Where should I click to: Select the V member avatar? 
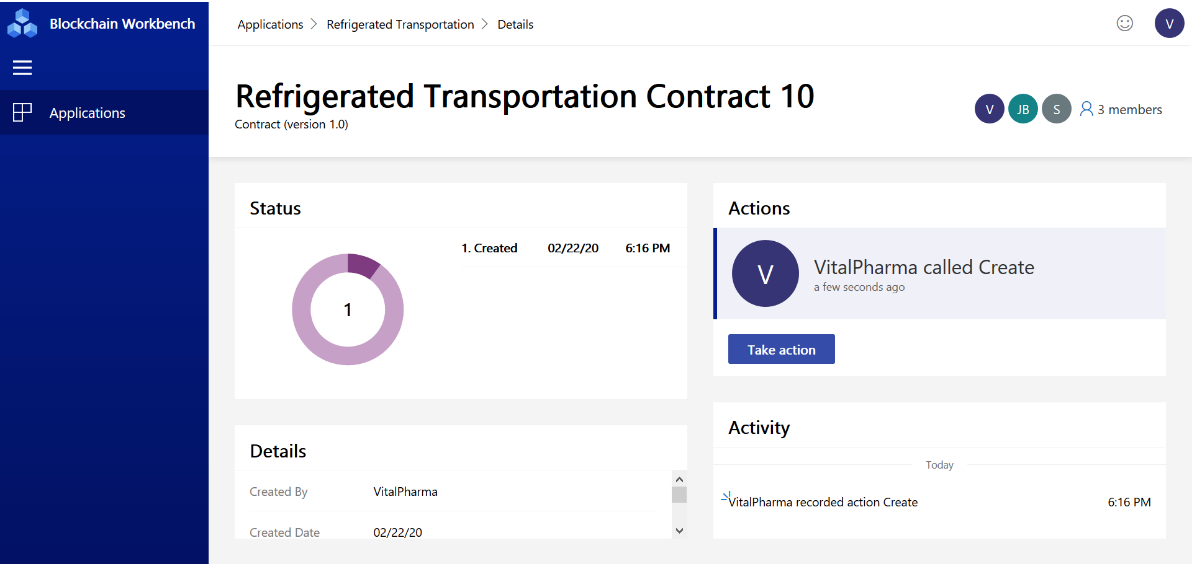pyautogui.click(x=989, y=109)
